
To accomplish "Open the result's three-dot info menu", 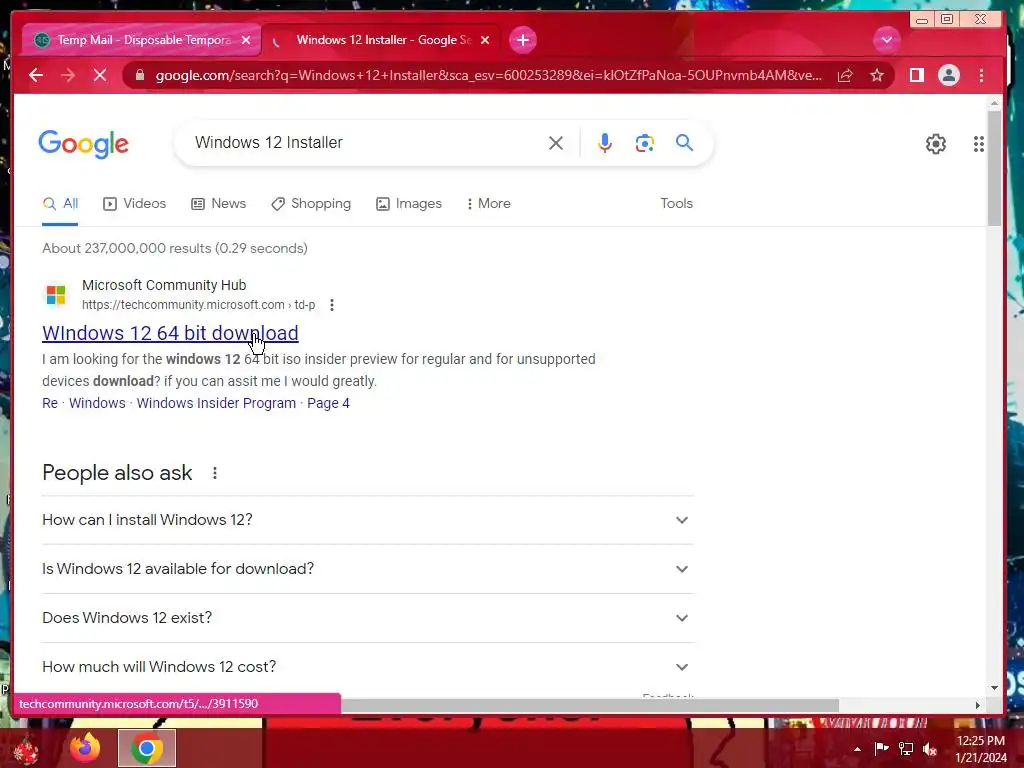I will point(332,305).
